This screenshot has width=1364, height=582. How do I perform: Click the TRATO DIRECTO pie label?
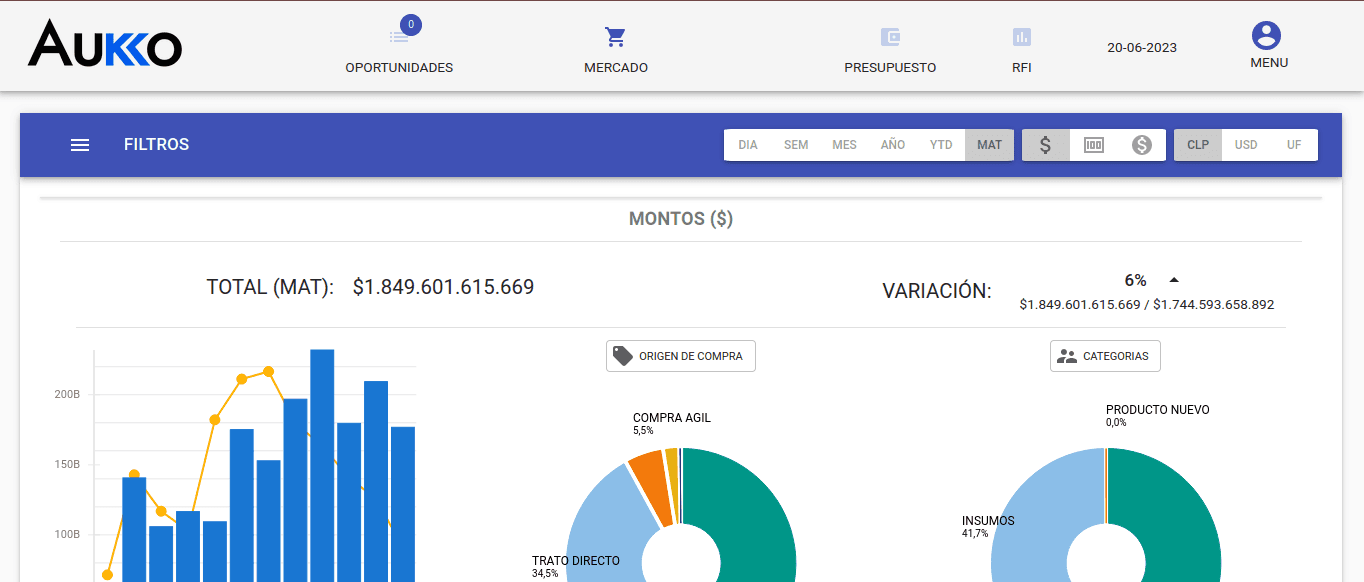576,561
